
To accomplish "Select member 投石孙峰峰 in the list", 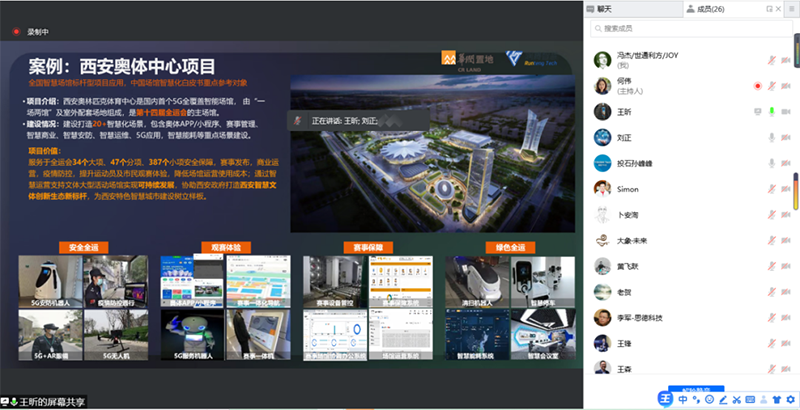I will tap(691, 163).
